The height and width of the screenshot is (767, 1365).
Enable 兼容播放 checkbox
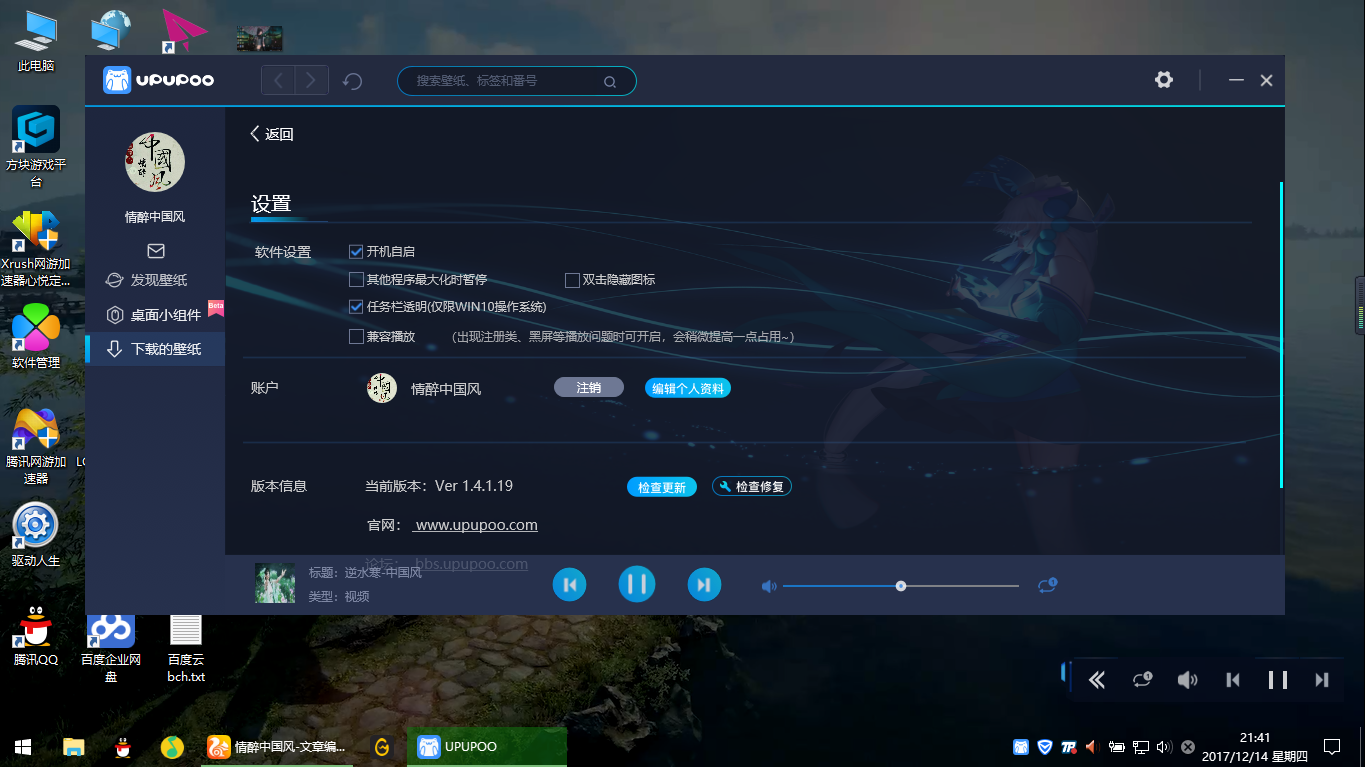pos(356,337)
